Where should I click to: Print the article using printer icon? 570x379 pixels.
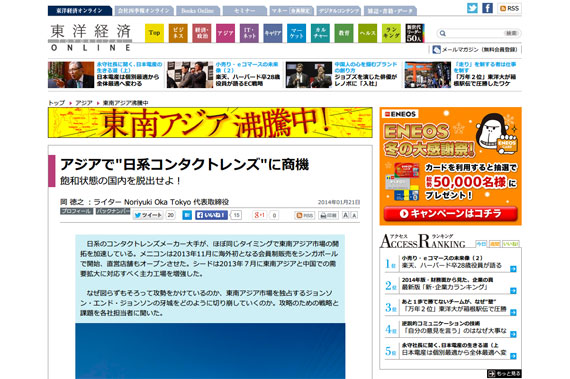coord(328,215)
